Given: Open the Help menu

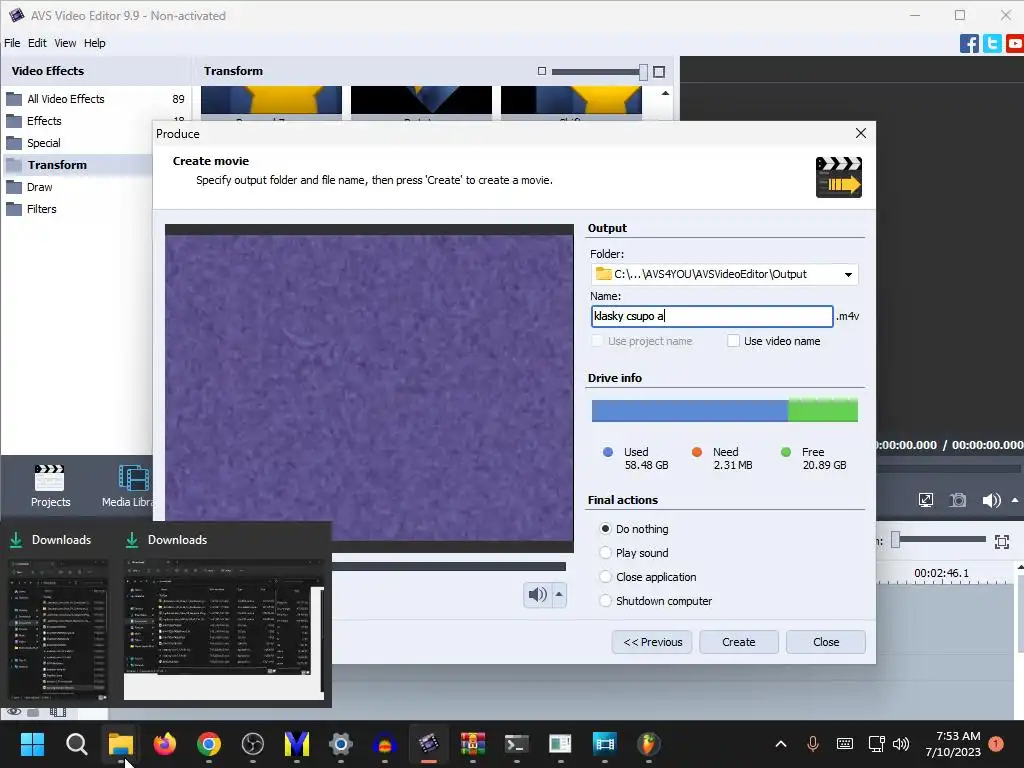Looking at the screenshot, I should tap(94, 43).
